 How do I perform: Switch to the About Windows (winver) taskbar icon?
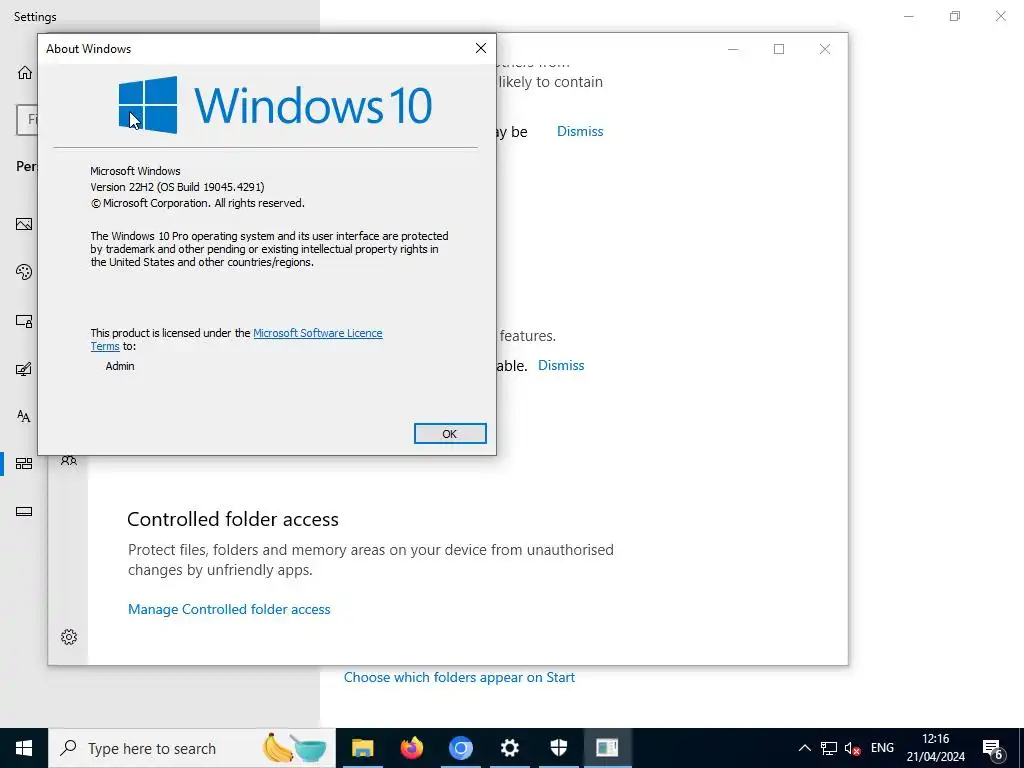click(607, 748)
